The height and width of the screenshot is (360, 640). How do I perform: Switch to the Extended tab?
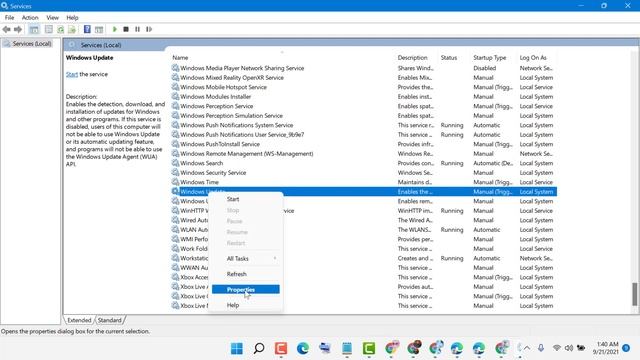pyautogui.click(x=79, y=320)
